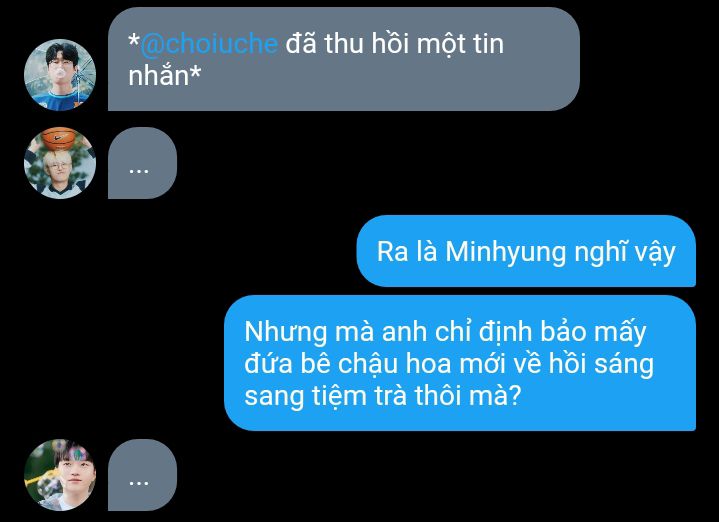Viewport: 719px width, 522px height.
Task: Open the bottom avatar with purple hair
Action: click(x=60, y=475)
